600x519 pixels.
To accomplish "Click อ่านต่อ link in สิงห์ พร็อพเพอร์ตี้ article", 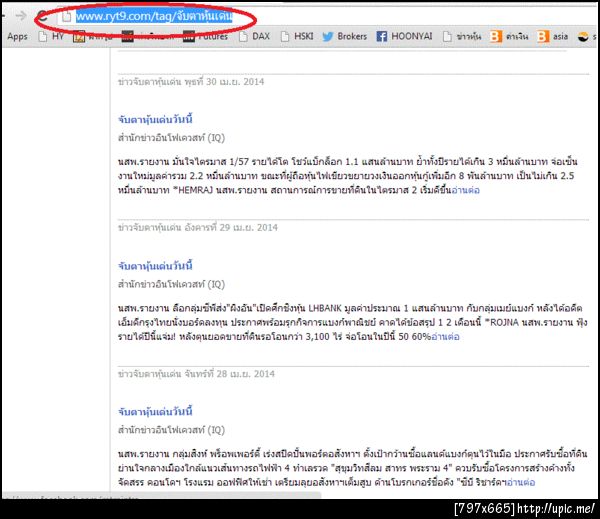I will [521, 482].
